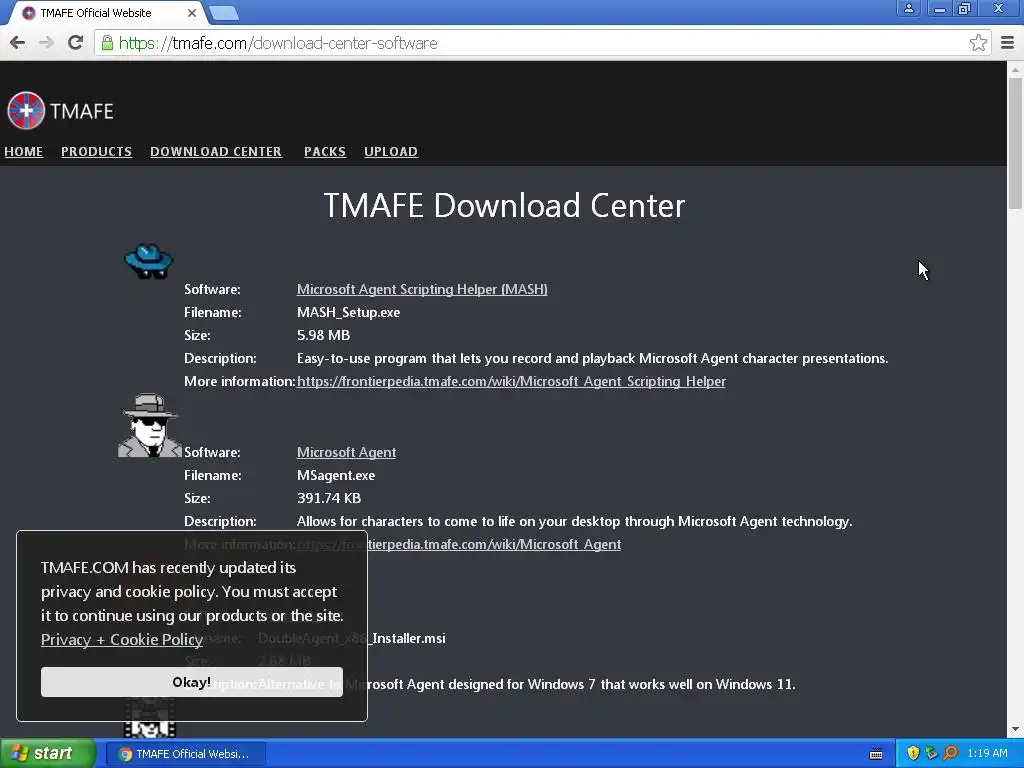This screenshot has height=768, width=1024.
Task: Click the on-screen keyboard tray icon
Action: point(876,754)
